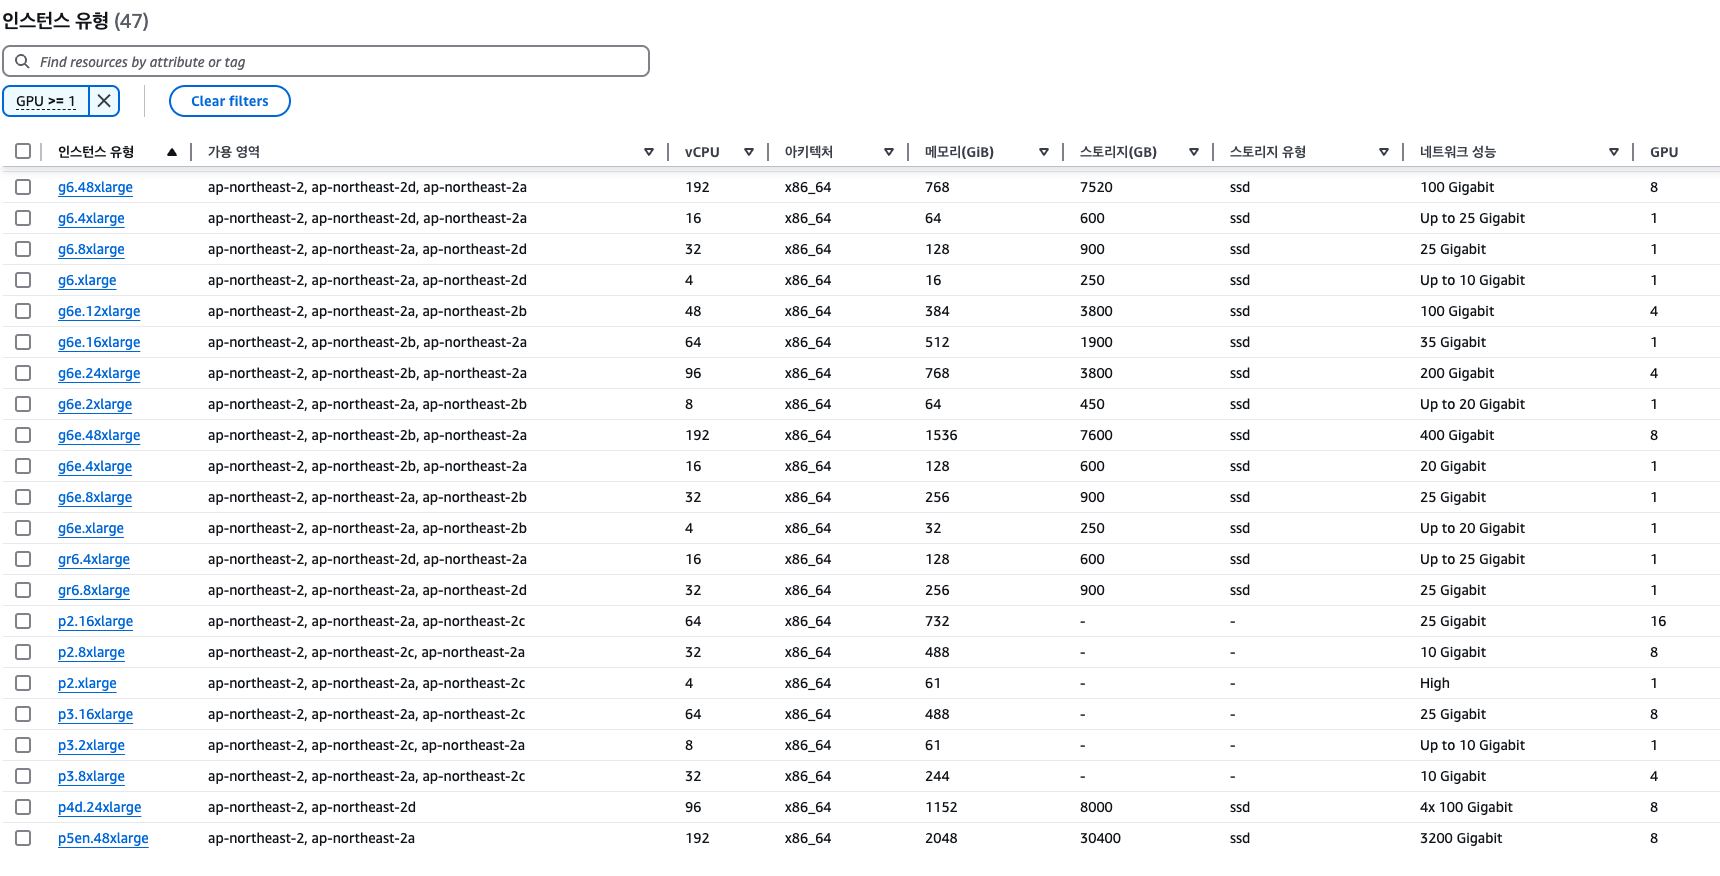
Task: Open the network performance column sort arrow
Action: point(1614,152)
